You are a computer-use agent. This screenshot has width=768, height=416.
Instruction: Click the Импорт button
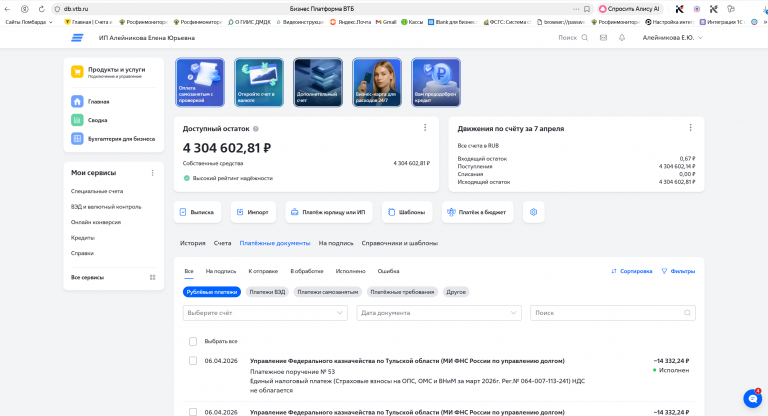pyautogui.click(x=253, y=212)
